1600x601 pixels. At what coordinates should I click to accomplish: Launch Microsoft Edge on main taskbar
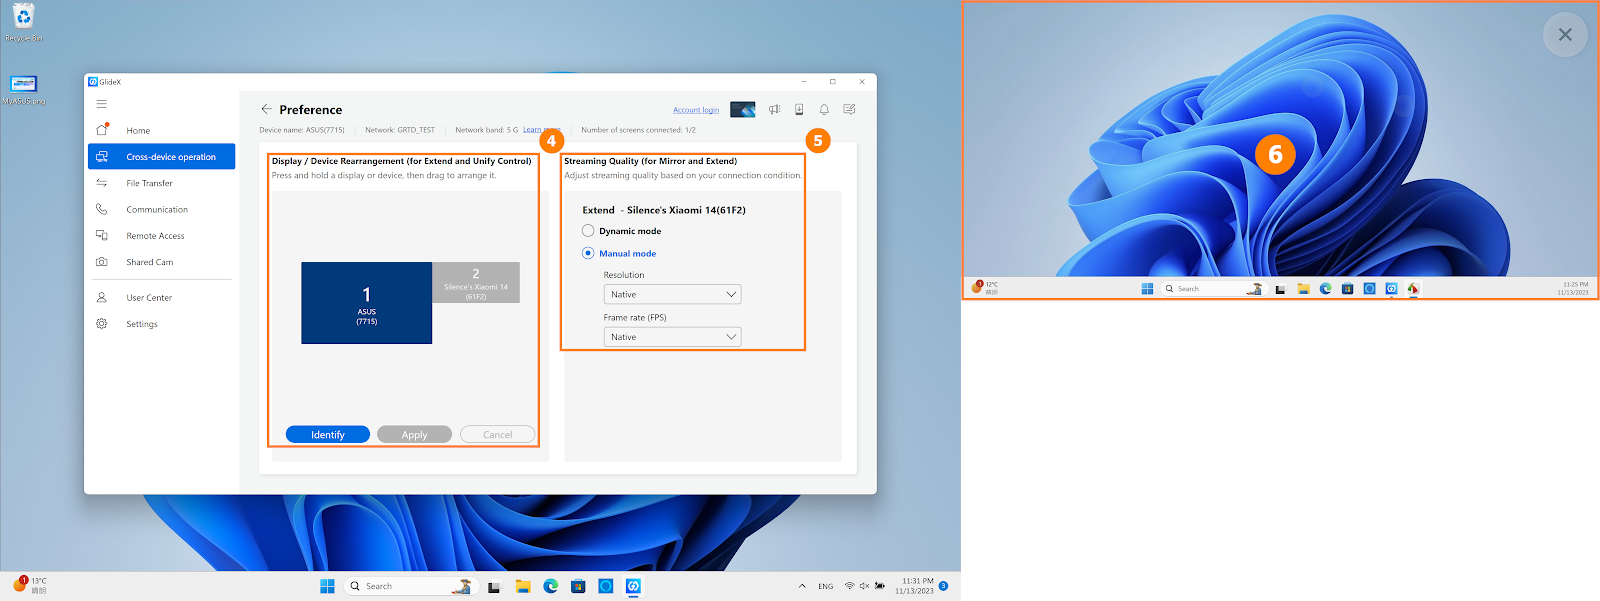point(550,586)
